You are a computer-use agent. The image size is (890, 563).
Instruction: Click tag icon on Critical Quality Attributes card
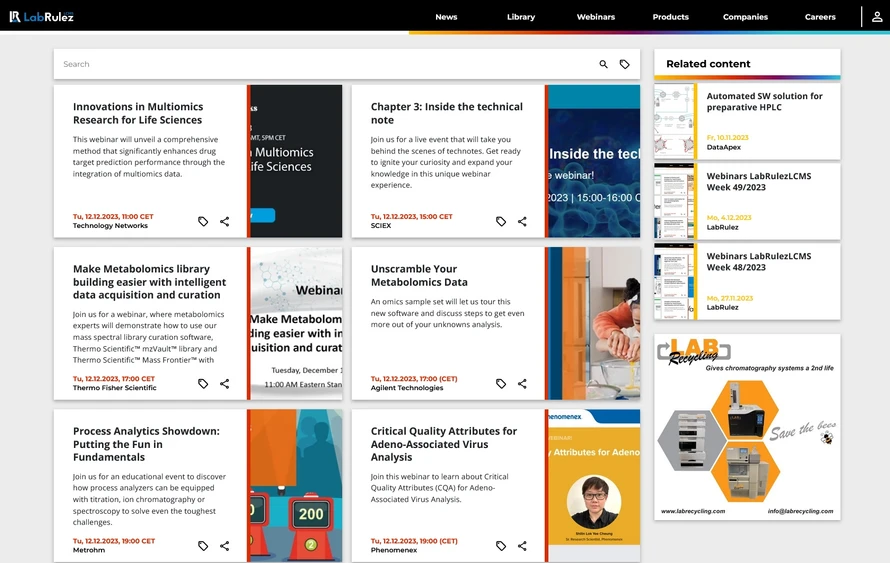coord(501,546)
